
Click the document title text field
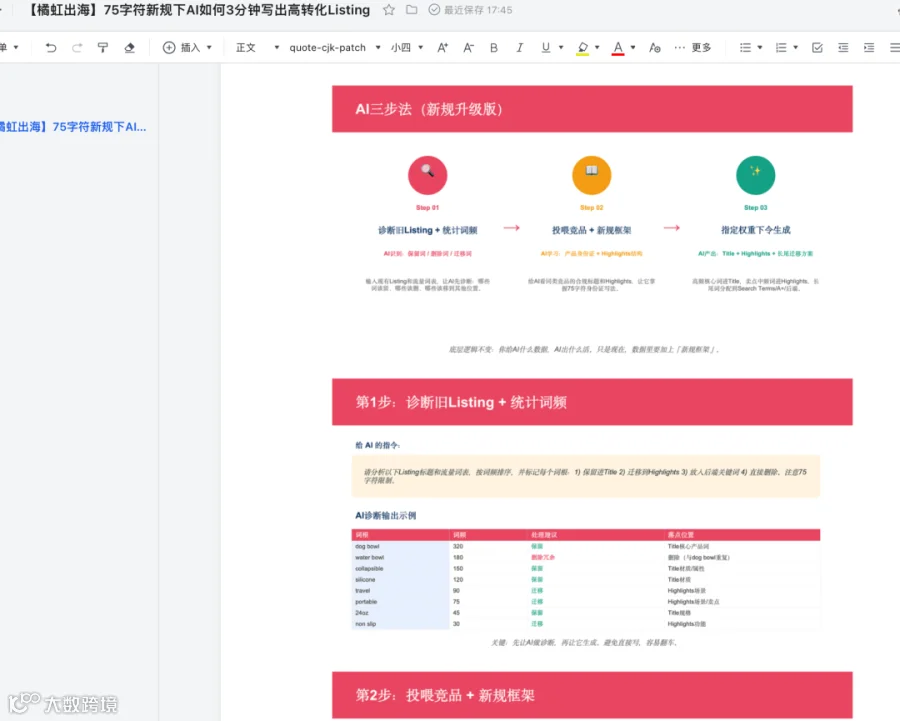(x=199, y=10)
